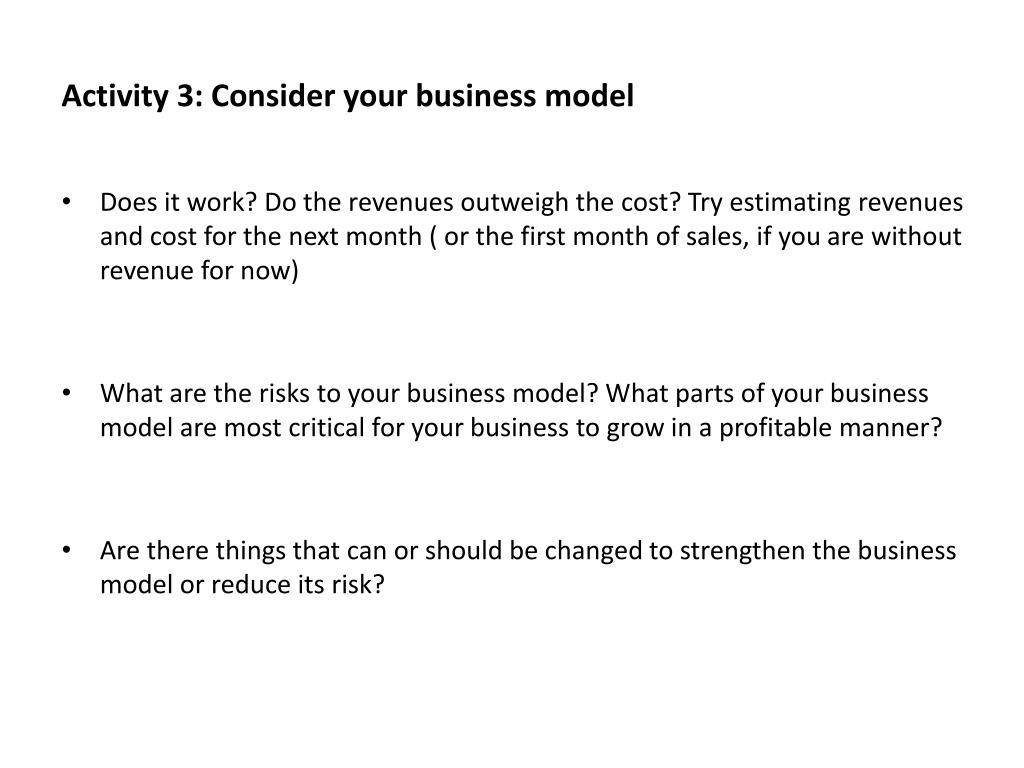Image resolution: width=1024 pixels, height=768 pixels.
Task: Click the text 'model or reduce its risk?'
Action: [242, 584]
